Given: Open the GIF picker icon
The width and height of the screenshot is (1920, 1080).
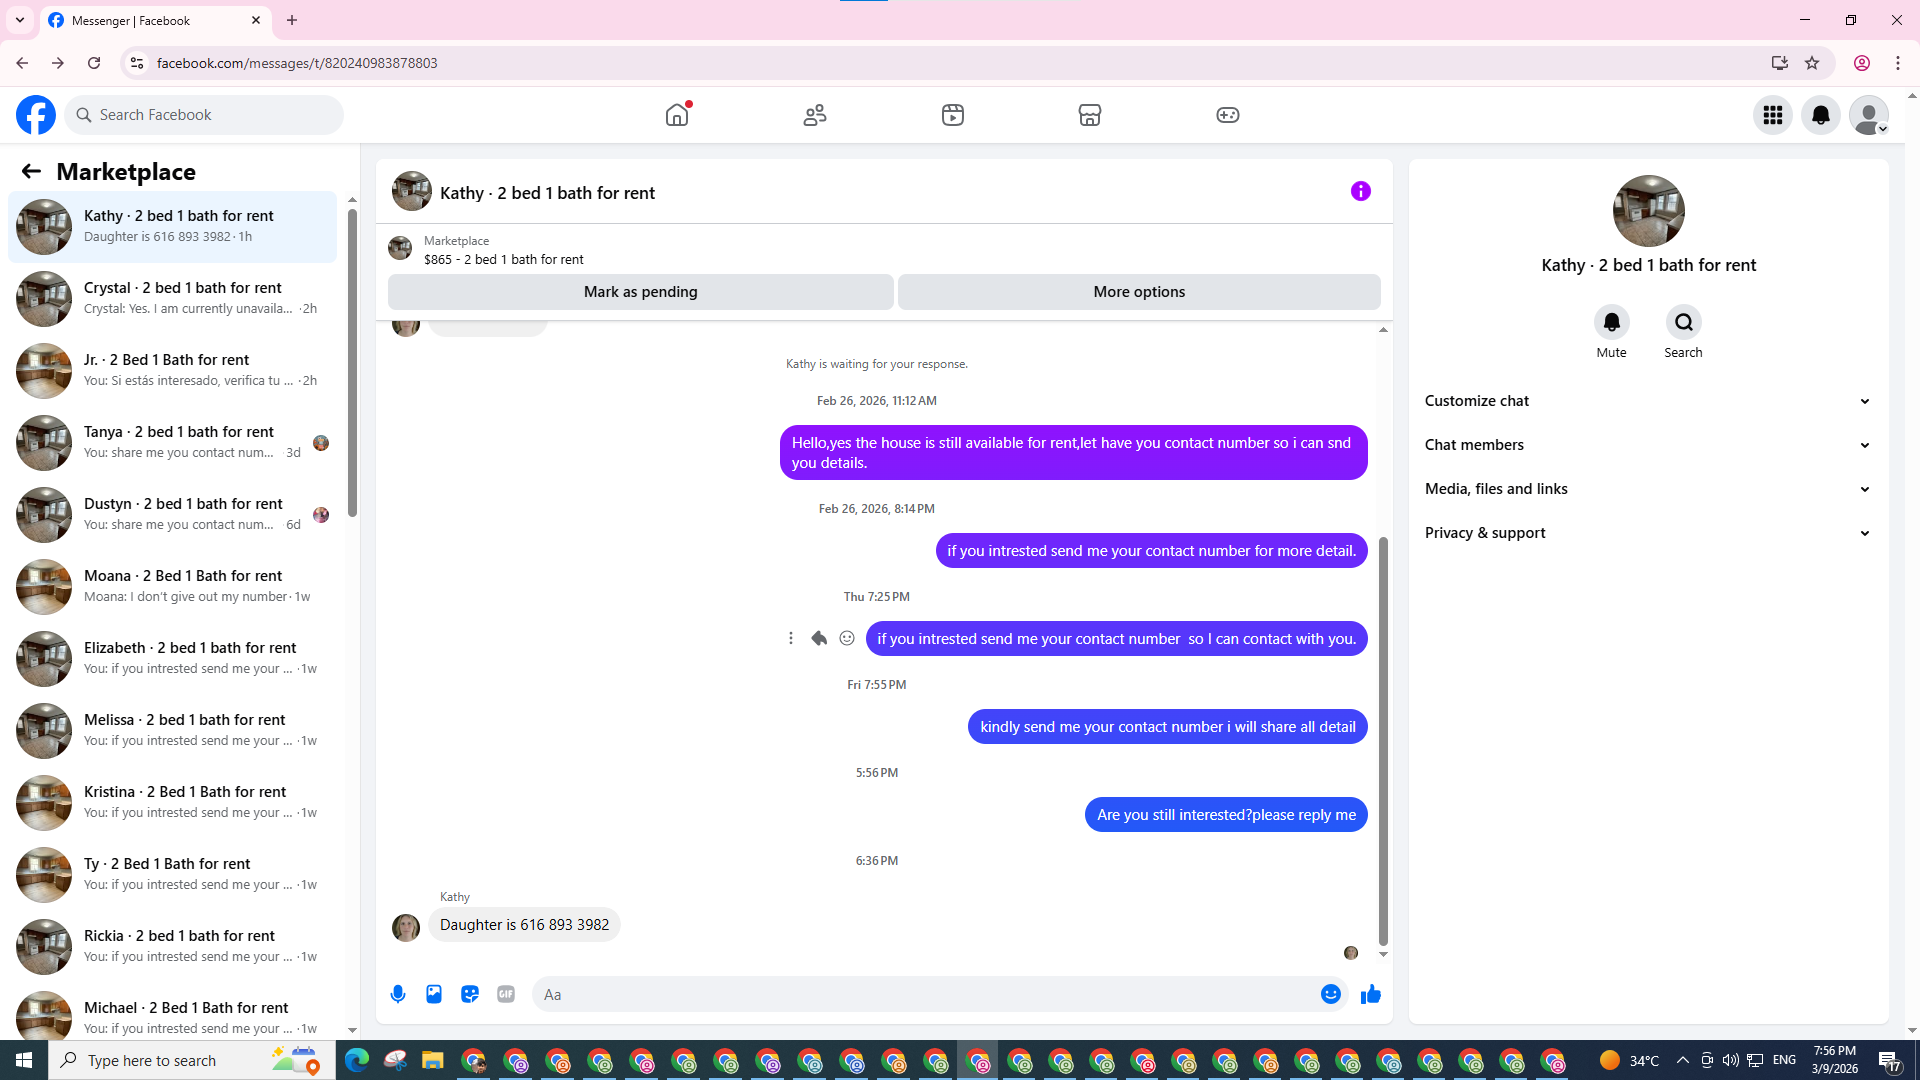Looking at the screenshot, I should click(x=506, y=994).
